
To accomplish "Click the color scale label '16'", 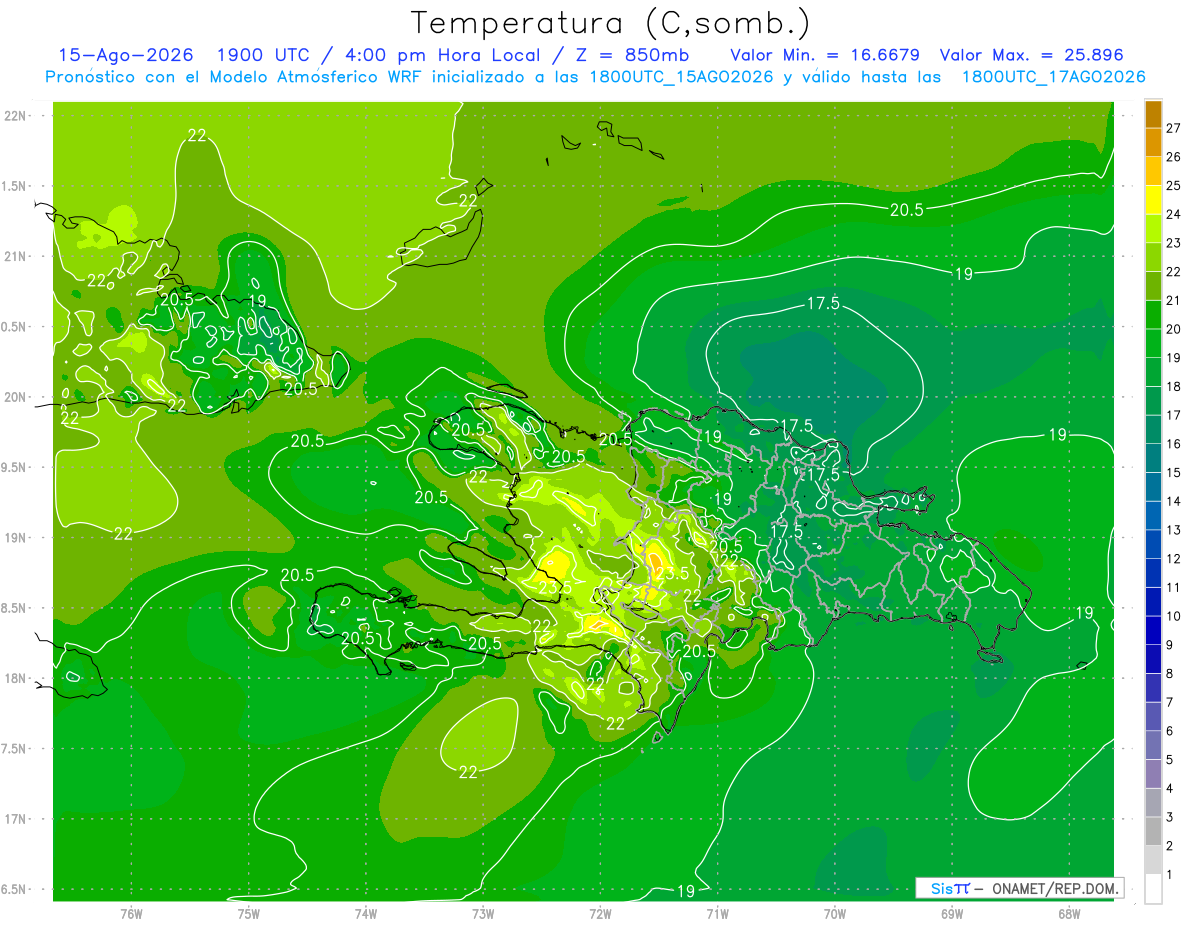I will 1174,443.
